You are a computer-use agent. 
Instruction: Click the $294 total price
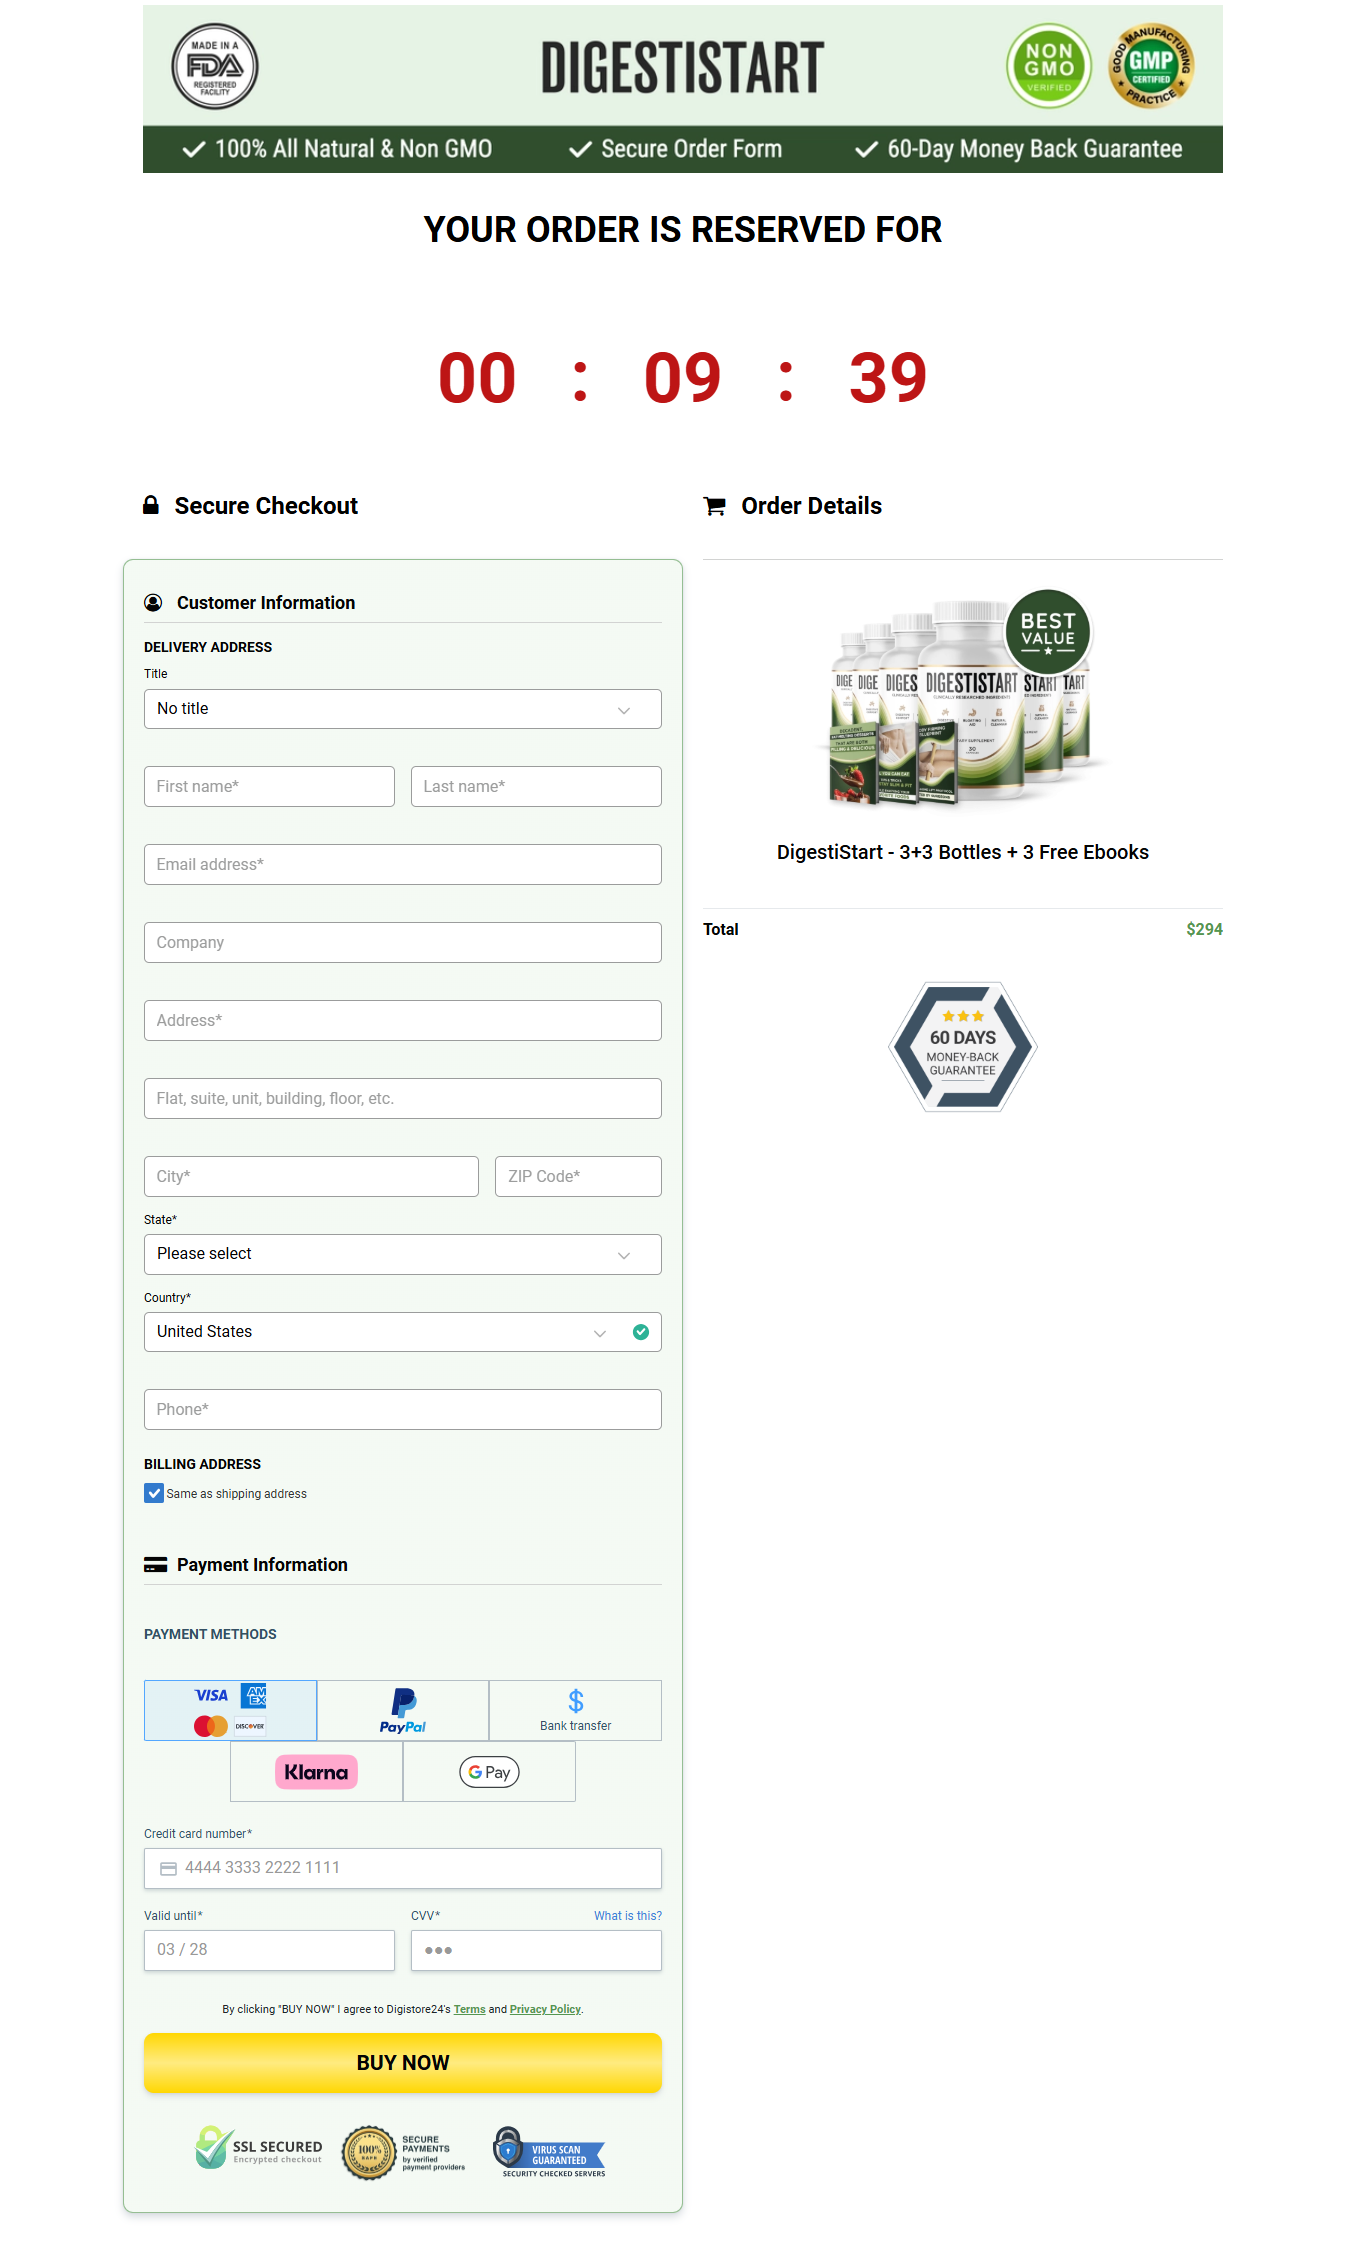tap(1204, 929)
